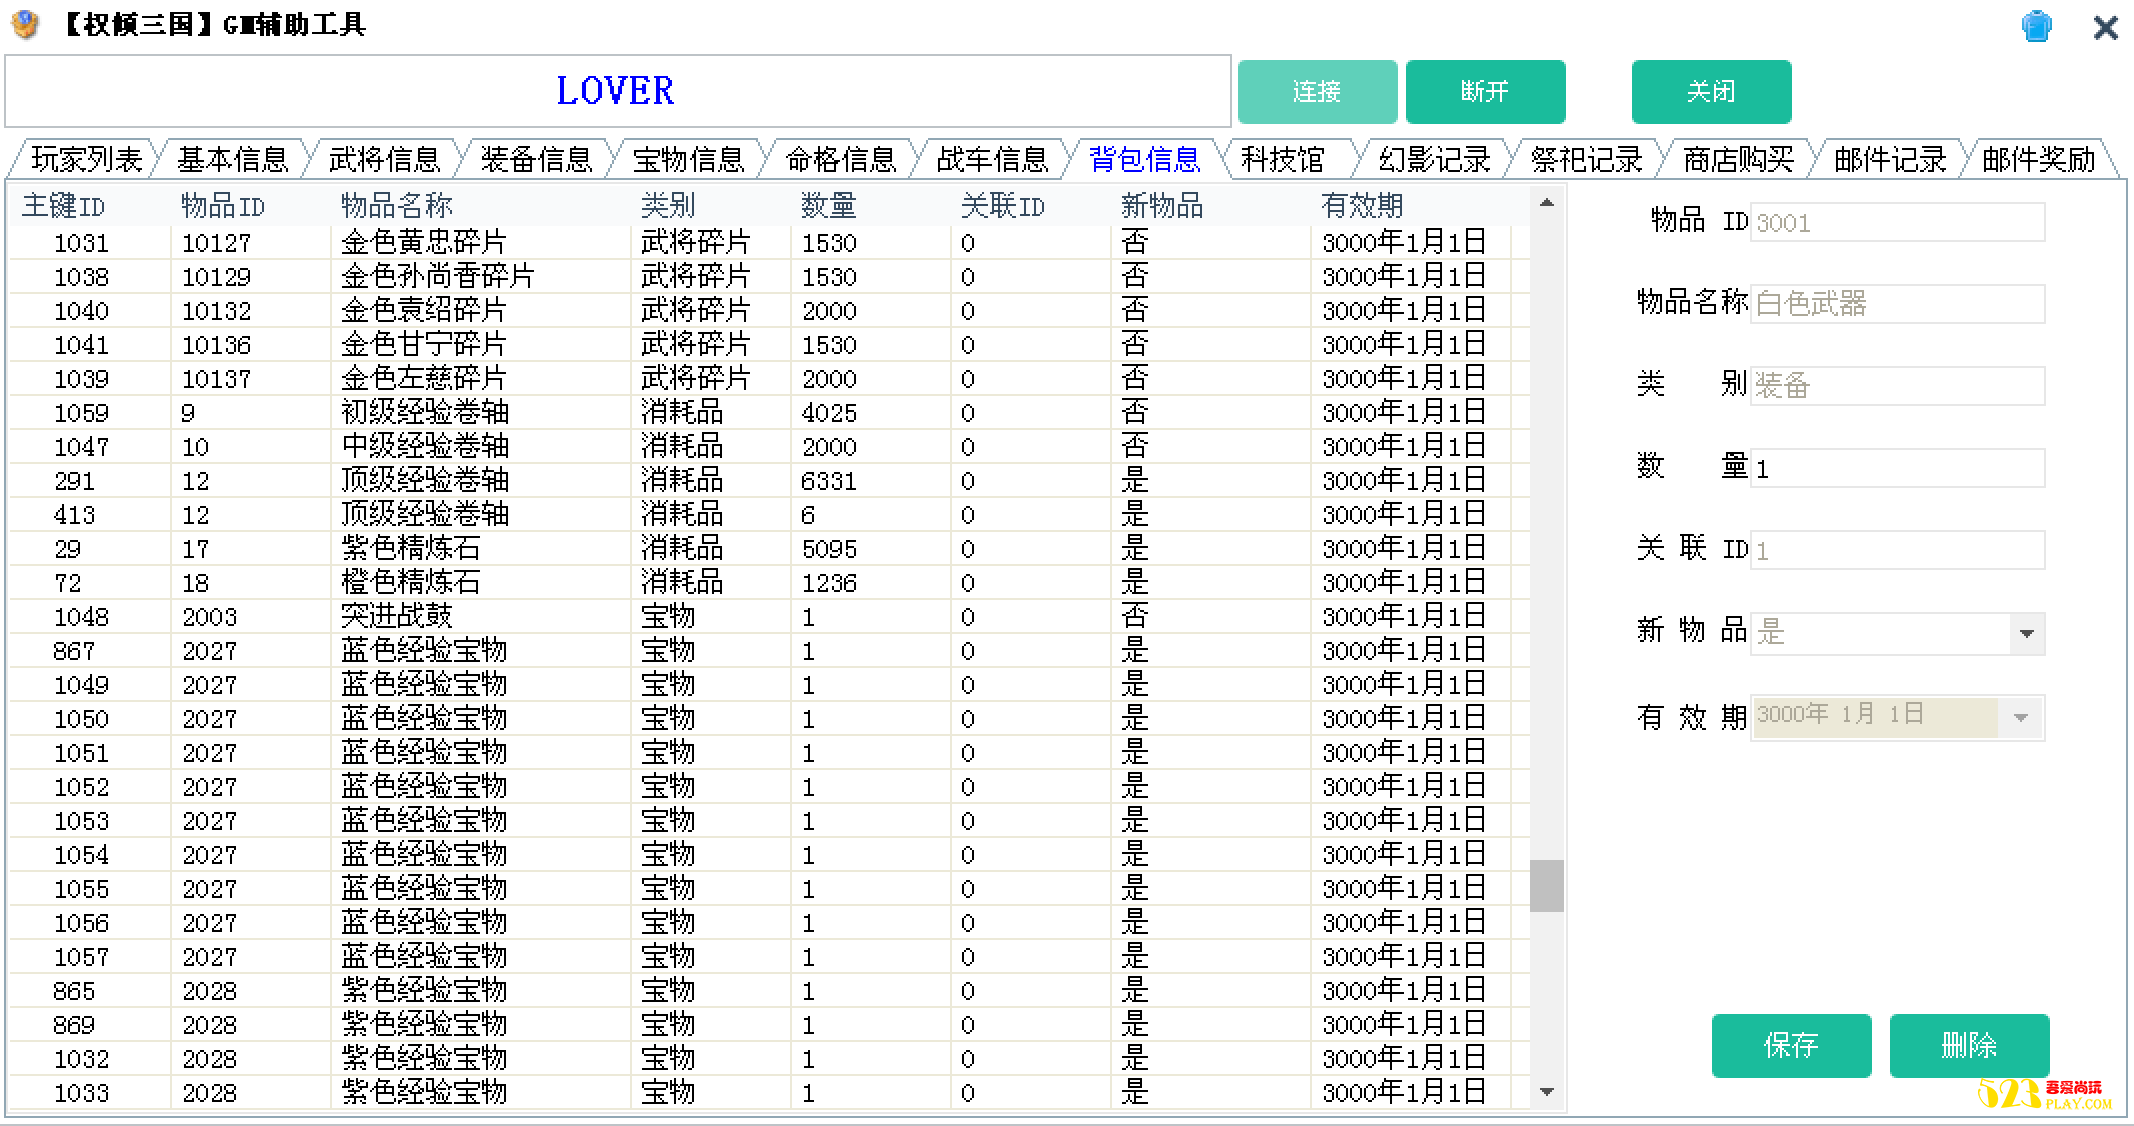Select the 金色黄忠碎片 row
Screen dimensions: 2134x1126
770,243
